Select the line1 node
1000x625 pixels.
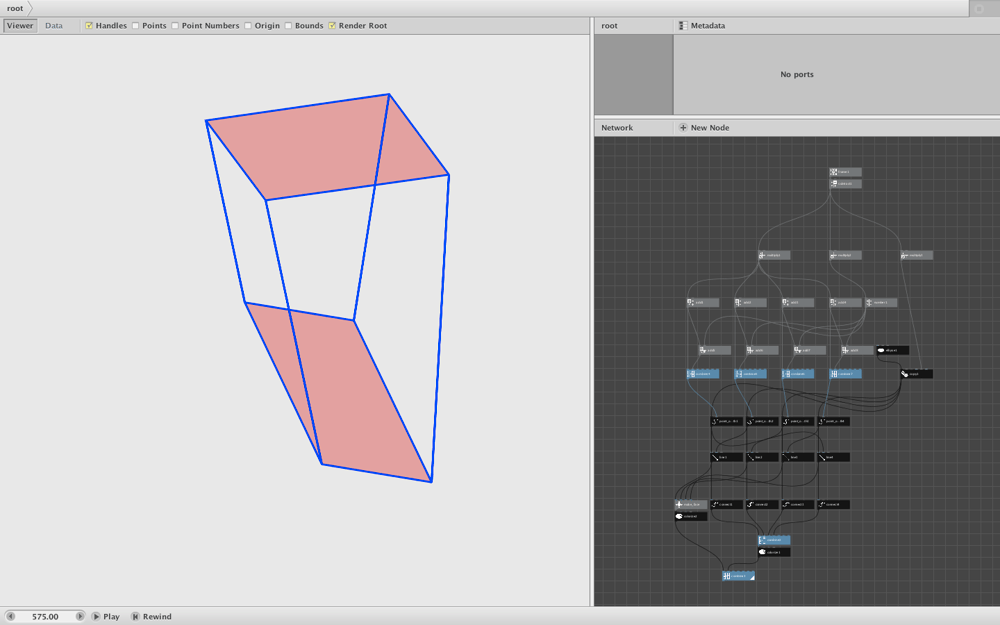[x=727, y=457]
